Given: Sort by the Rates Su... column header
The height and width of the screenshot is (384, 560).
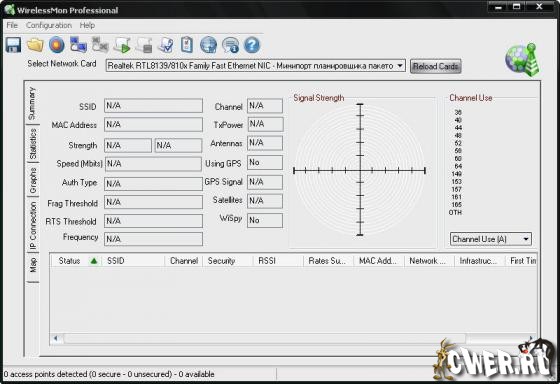Looking at the screenshot, I should point(329,261).
